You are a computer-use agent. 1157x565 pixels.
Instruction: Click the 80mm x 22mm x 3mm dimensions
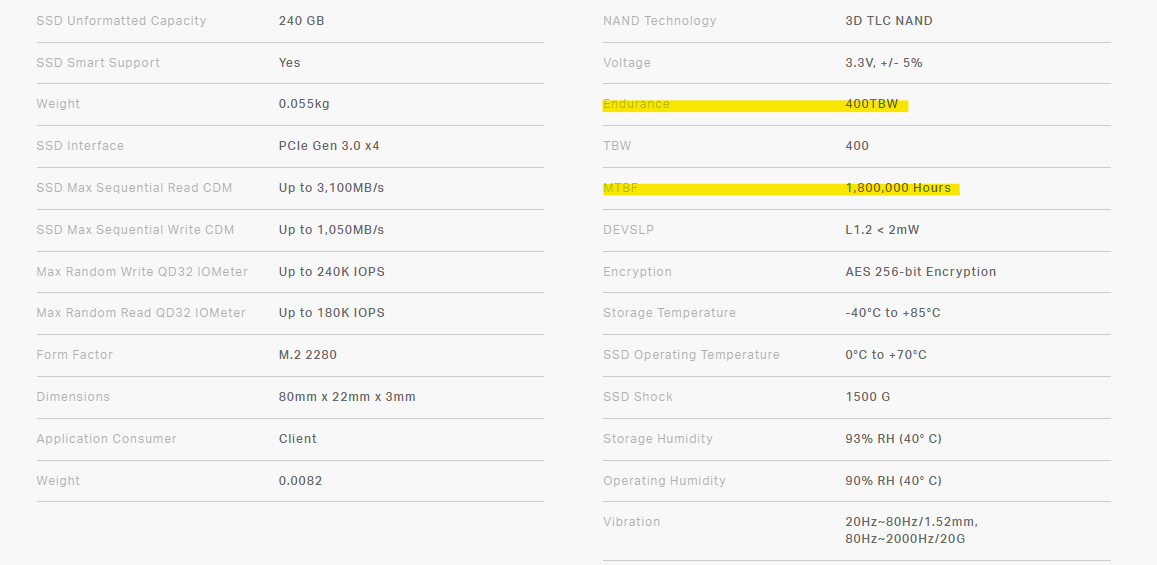click(x=347, y=397)
